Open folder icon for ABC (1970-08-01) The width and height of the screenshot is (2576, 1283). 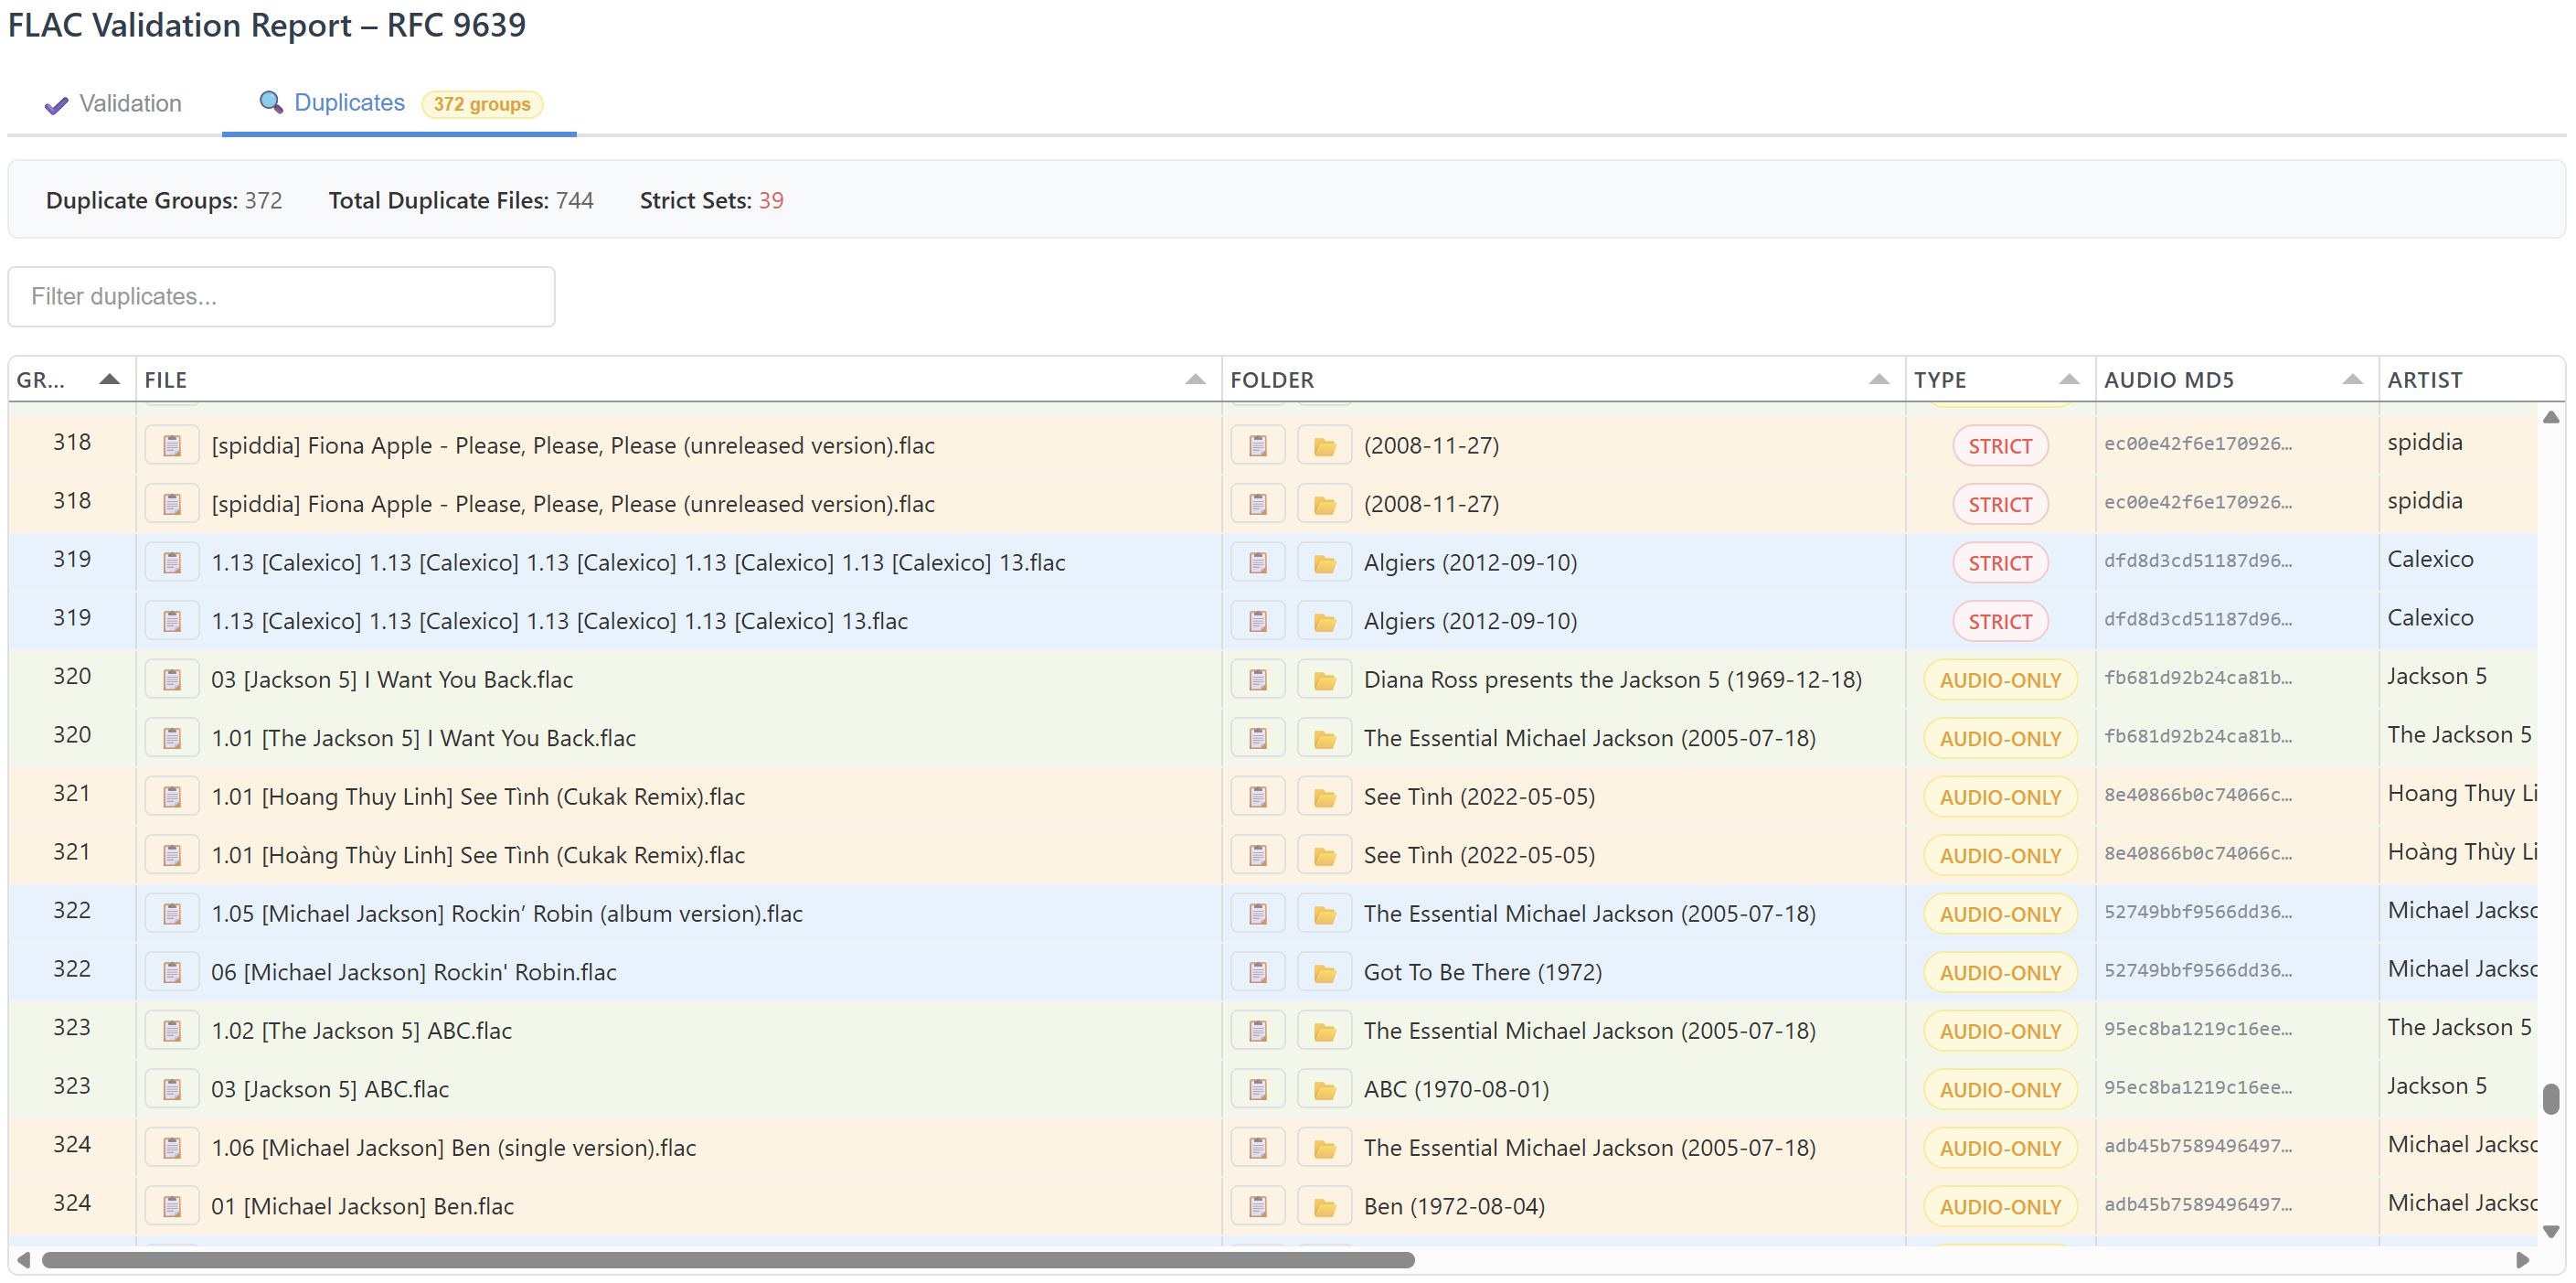[1324, 1089]
